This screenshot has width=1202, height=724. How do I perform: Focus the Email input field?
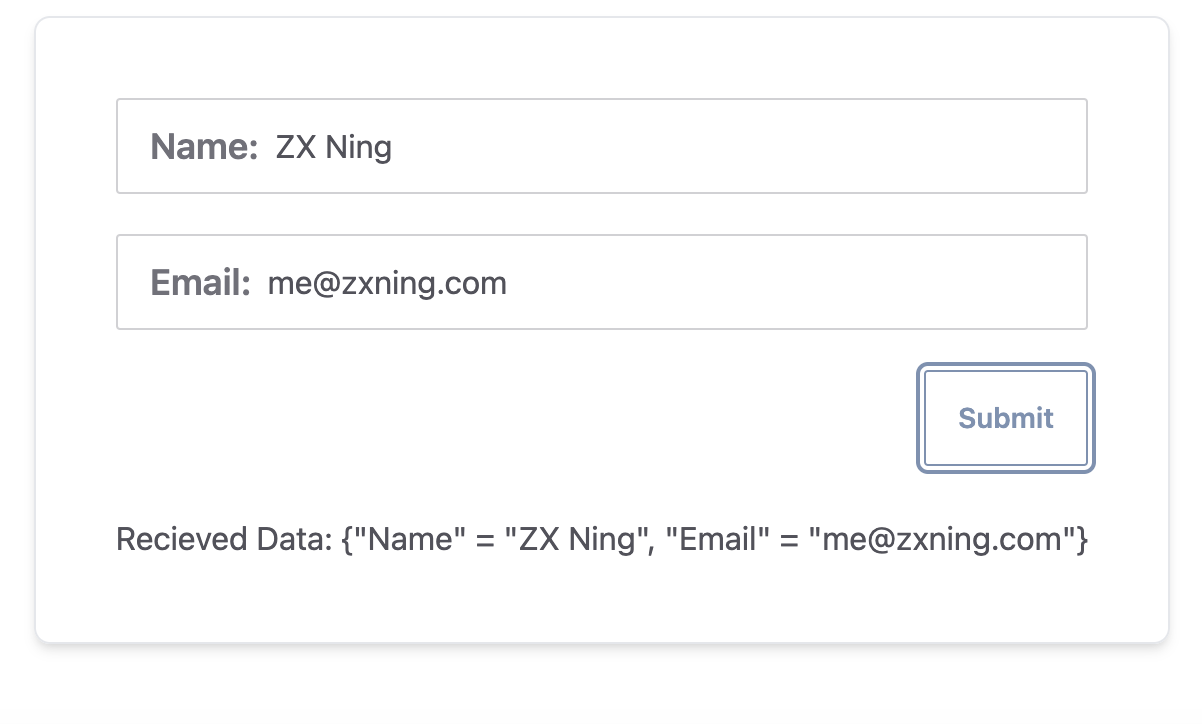click(x=602, y=282)
